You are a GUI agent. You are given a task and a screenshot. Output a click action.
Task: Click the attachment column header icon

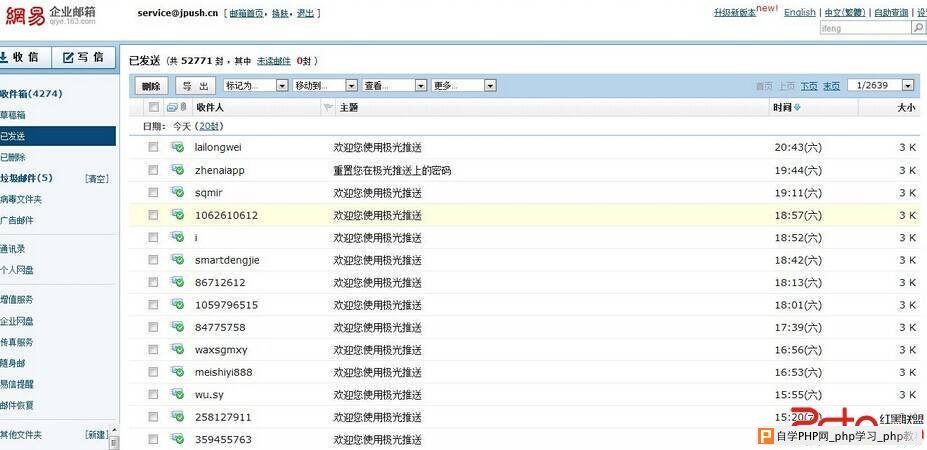pyautogui.click(x=183, y=107)
